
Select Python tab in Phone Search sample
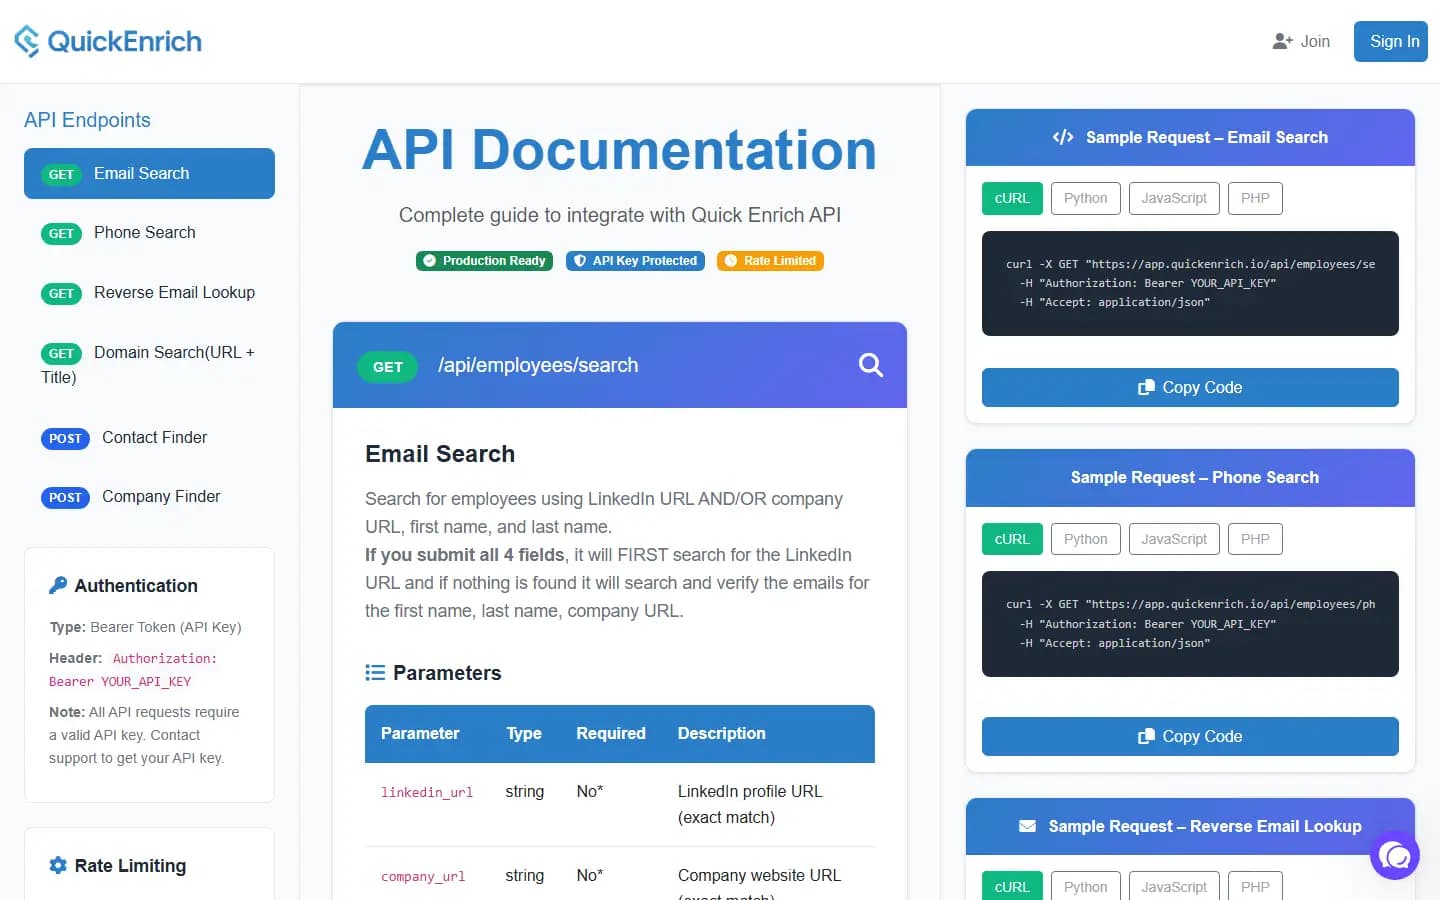tap(1085, 539)
